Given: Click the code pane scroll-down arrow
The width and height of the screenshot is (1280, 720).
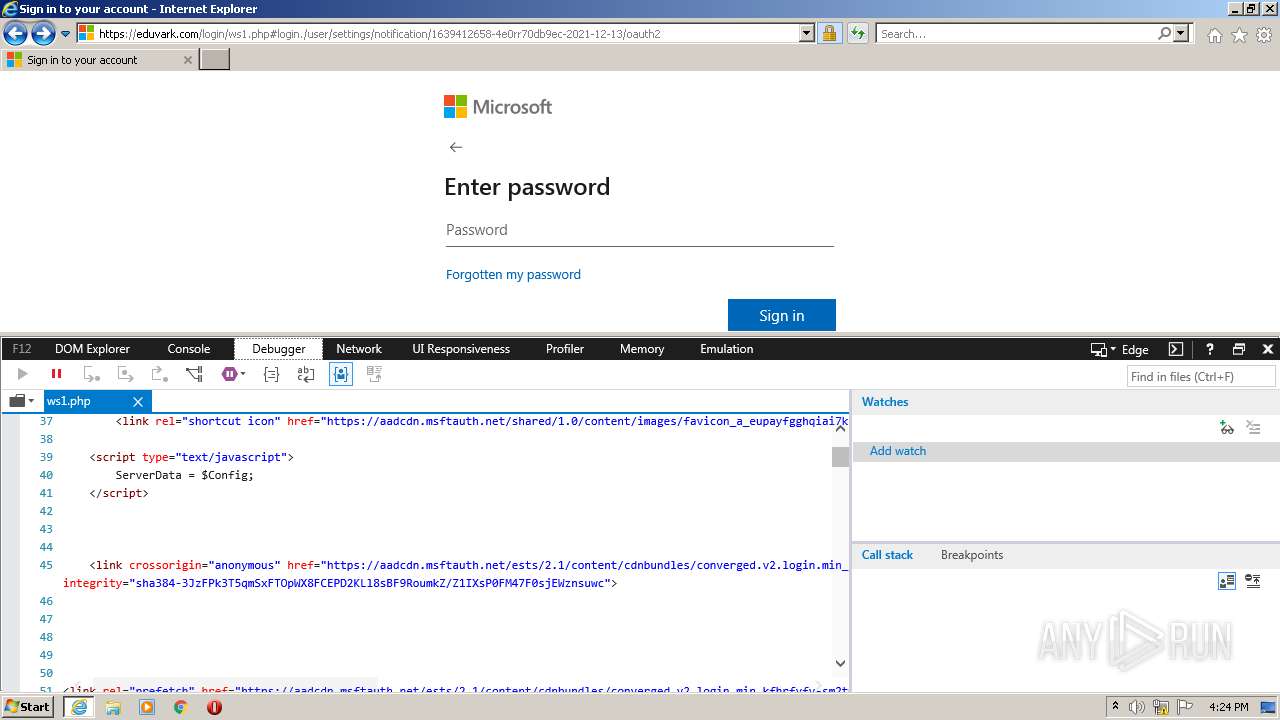Looking at the screenshot, I should pyautogui.click(x=840, y=663).
